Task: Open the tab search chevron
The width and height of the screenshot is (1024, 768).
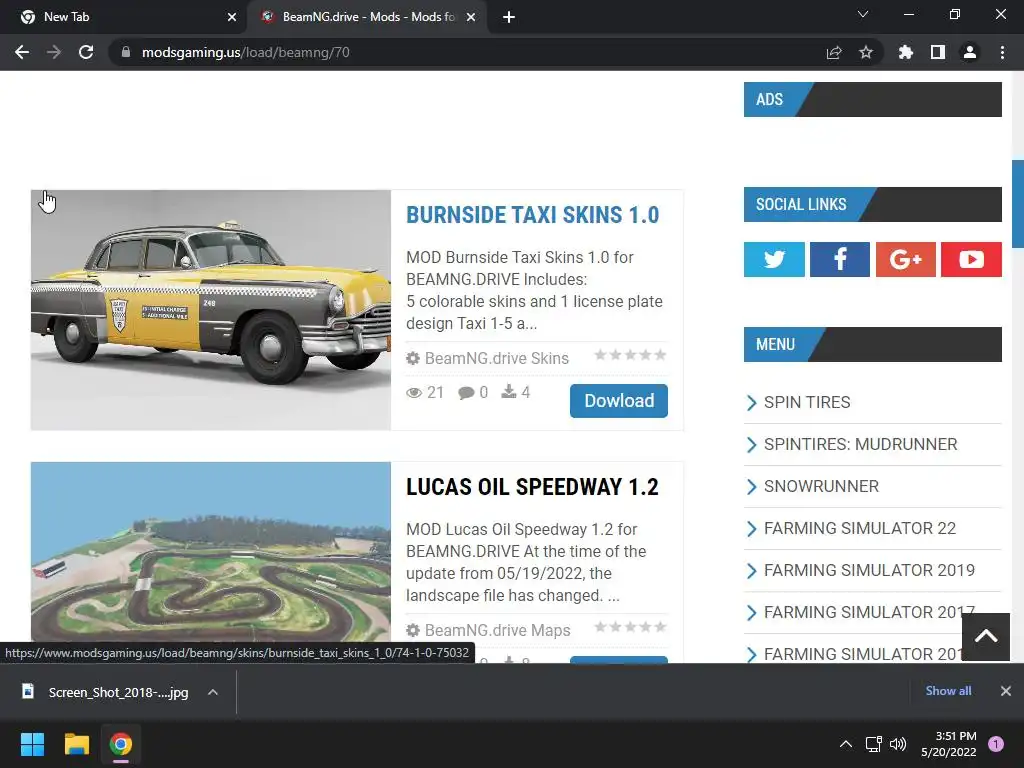Action: tap(863, 14)
